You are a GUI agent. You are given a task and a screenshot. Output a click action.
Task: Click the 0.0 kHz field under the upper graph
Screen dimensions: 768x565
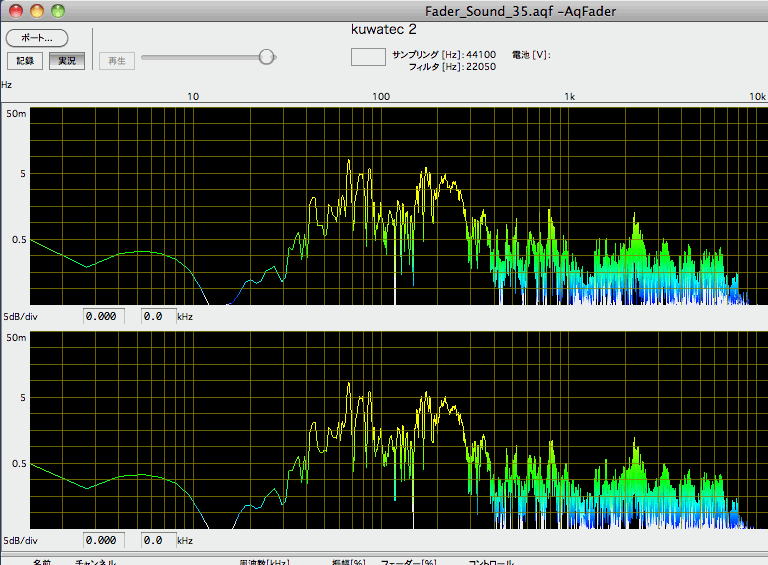(159, 316)
